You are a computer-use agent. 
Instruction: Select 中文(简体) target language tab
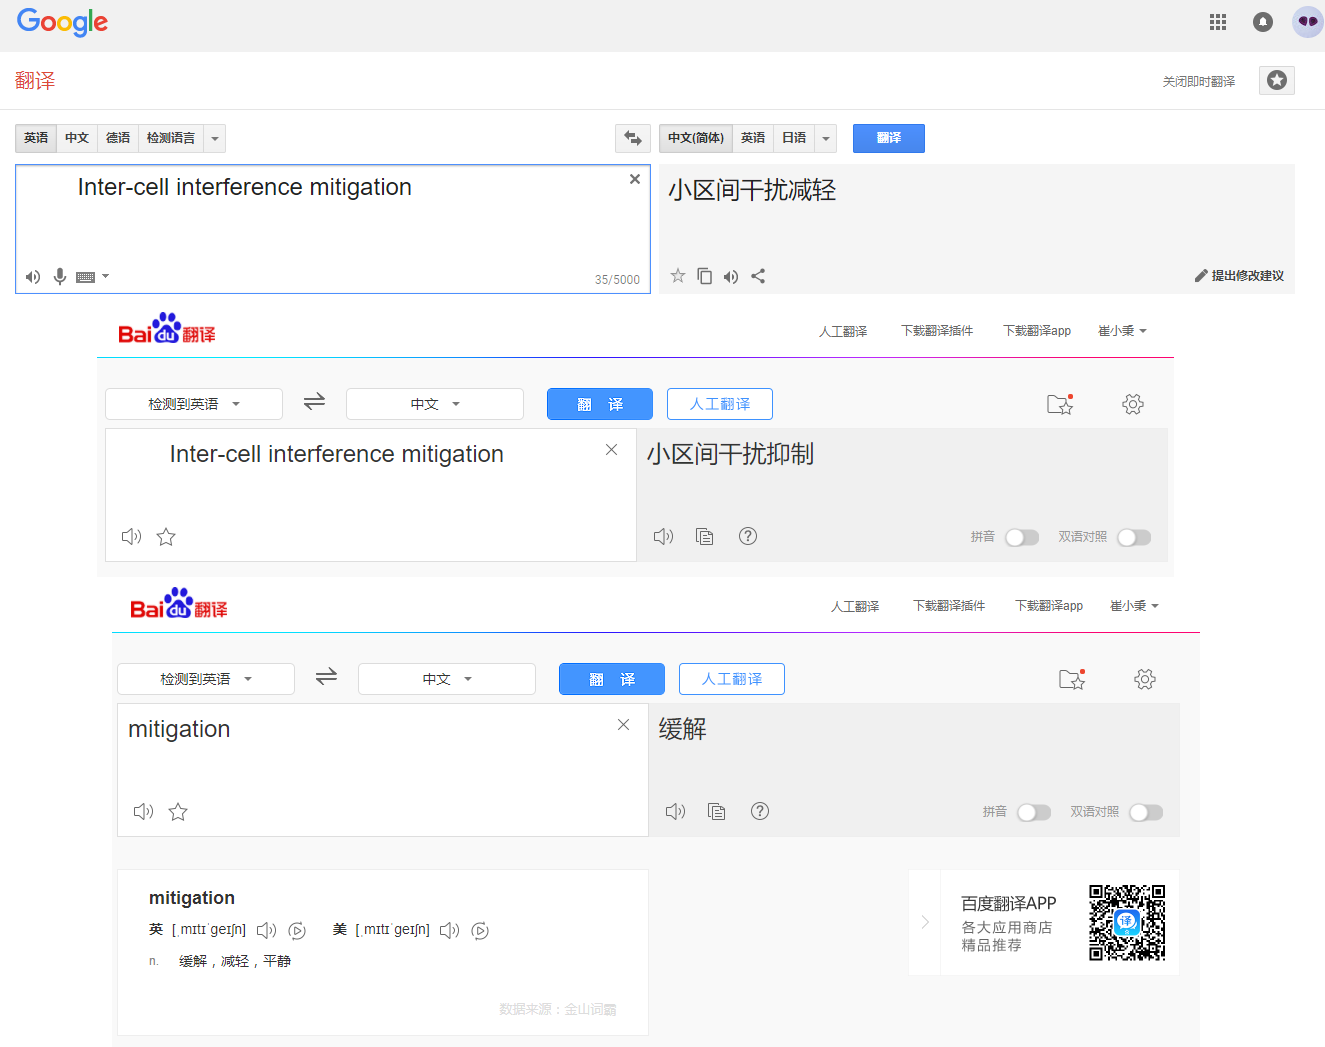click(696, 138)
